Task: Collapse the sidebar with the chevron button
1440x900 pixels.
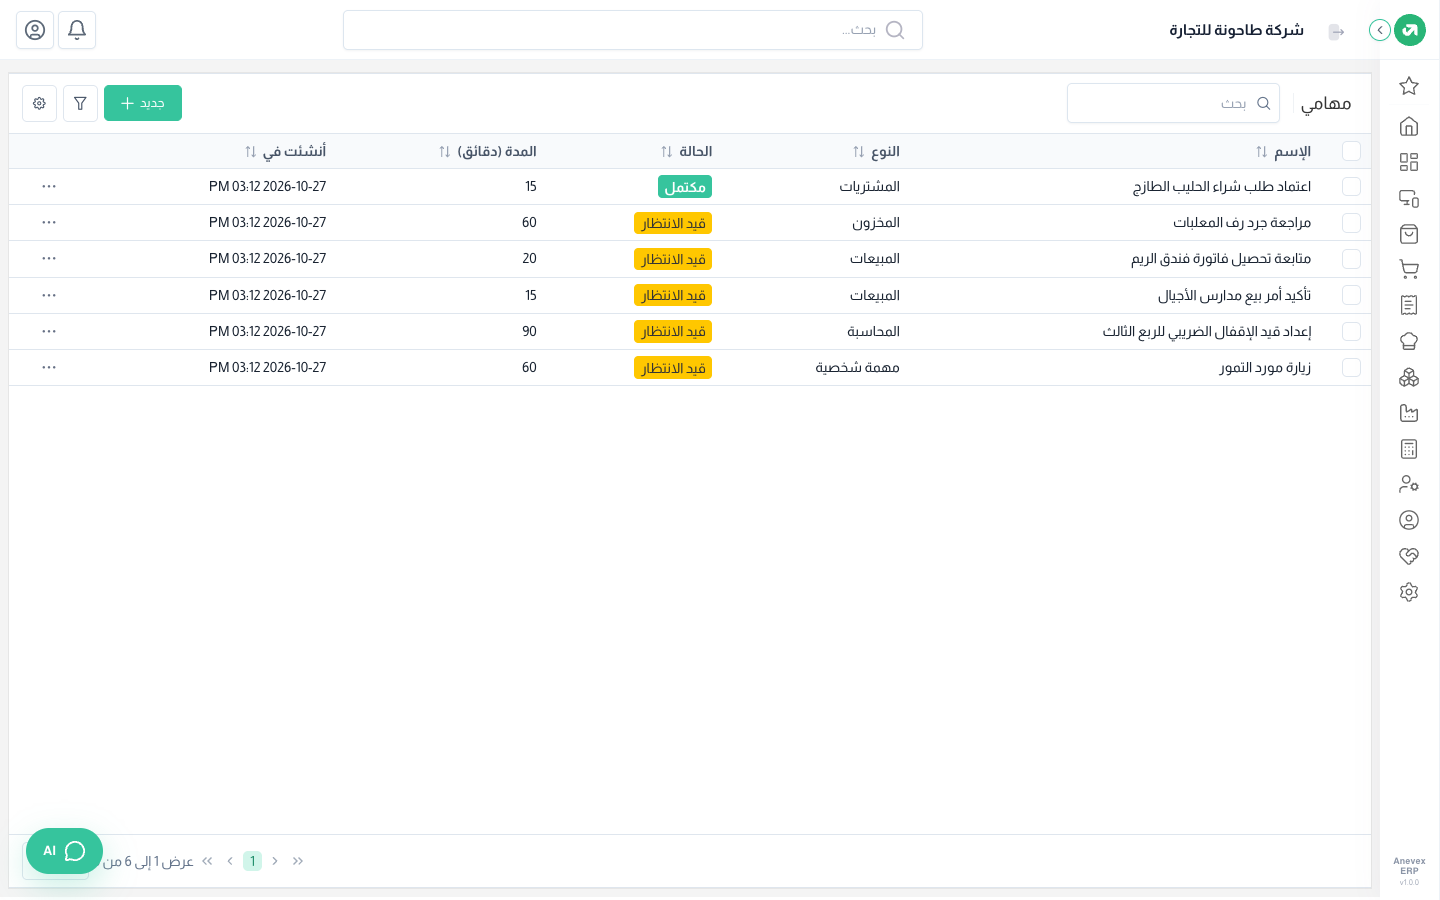Action: click(1380, 30)
